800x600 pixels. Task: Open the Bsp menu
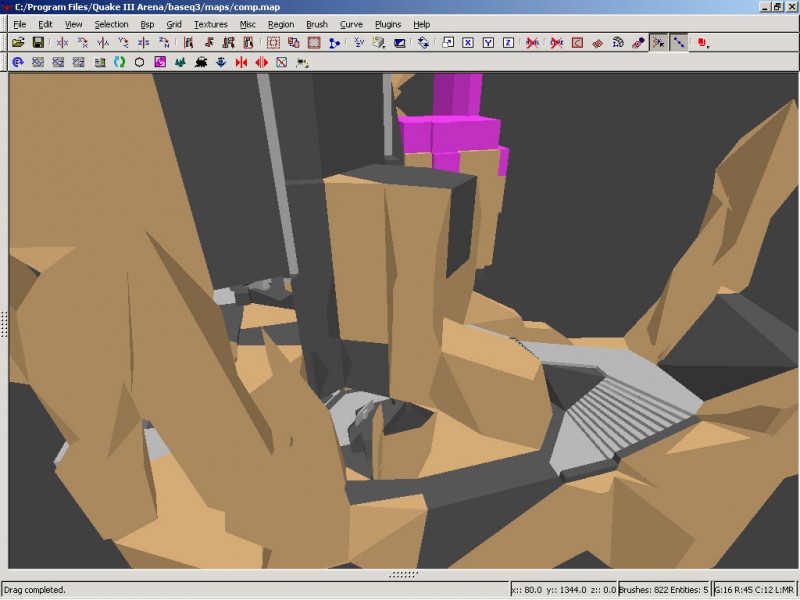(x=147, y=24)
